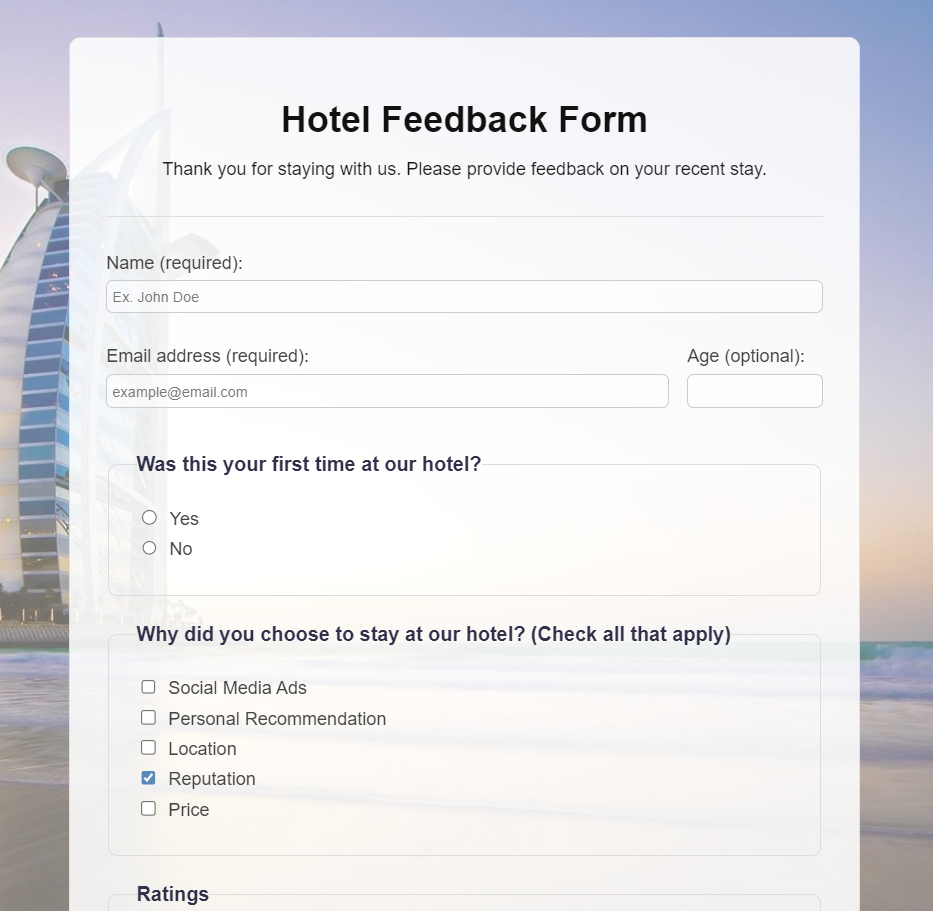Image resolution: width=933 pixels, height=911 pixels.
Task: Click the "Name (required):" label
Action: 174,263
